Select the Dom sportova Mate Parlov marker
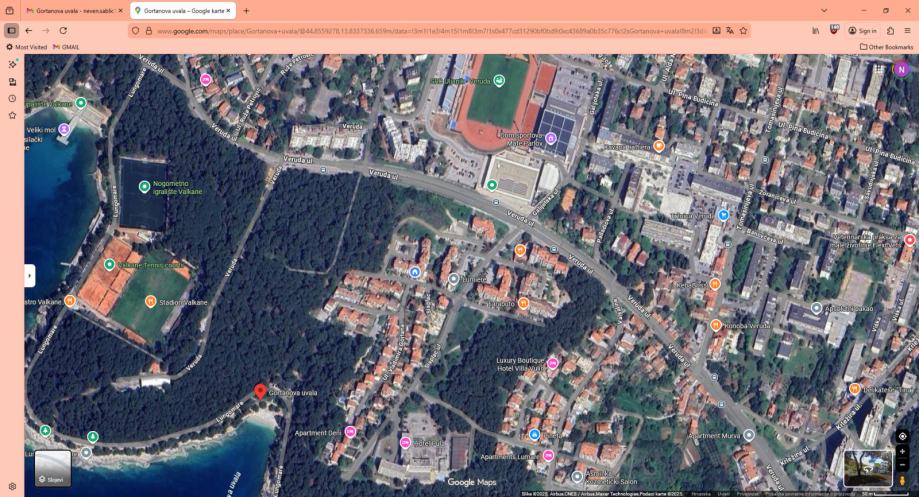Screen dimensions: 919x497 [x=550, y=138]
